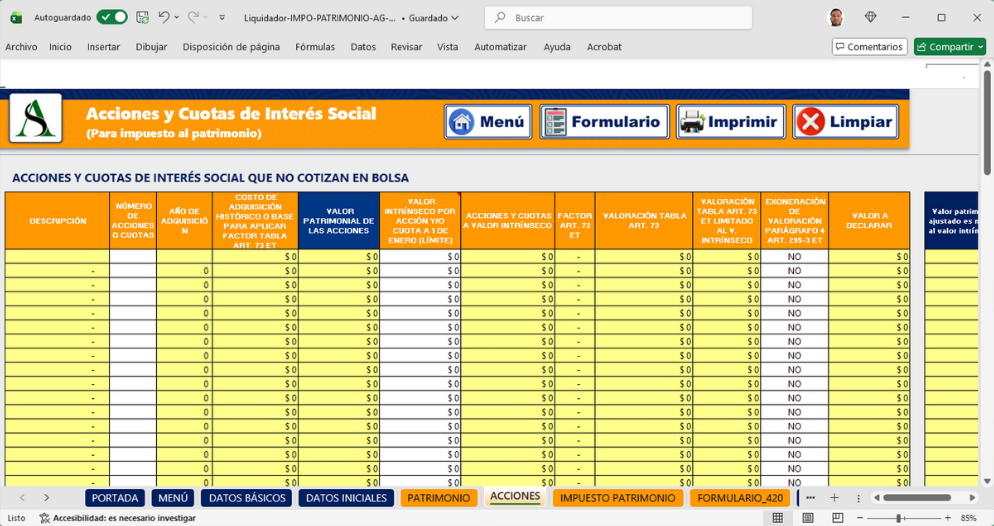Click inside the Buscar search field
This screenshot has height=526, width=994.
coord(618,18)
